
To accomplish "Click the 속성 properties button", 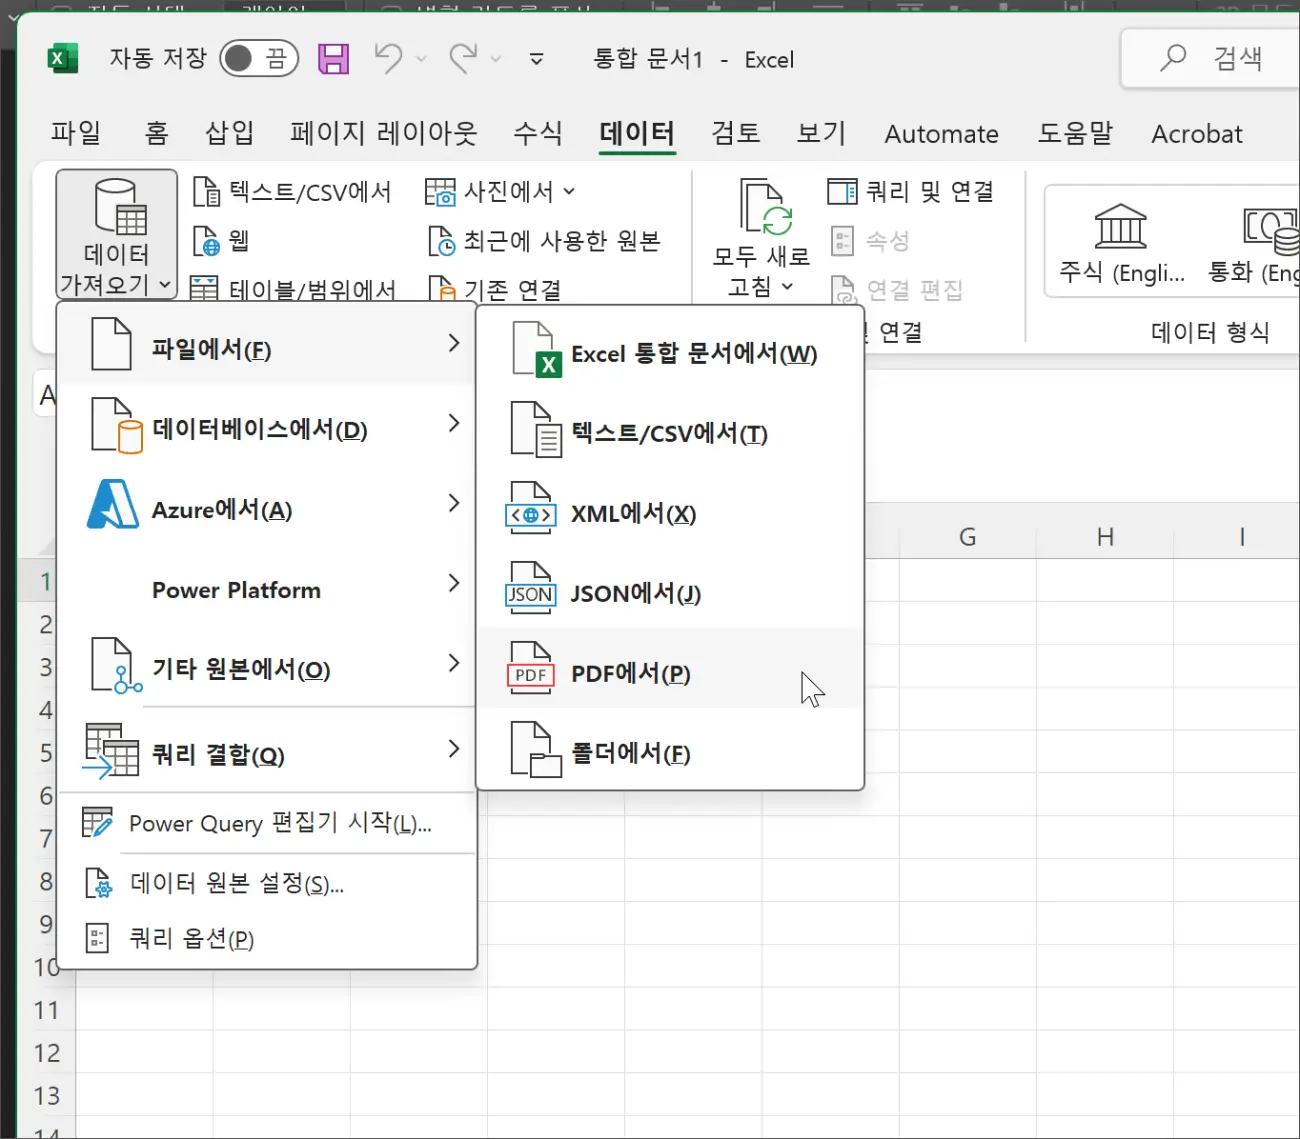I will [x=870, y=240].
